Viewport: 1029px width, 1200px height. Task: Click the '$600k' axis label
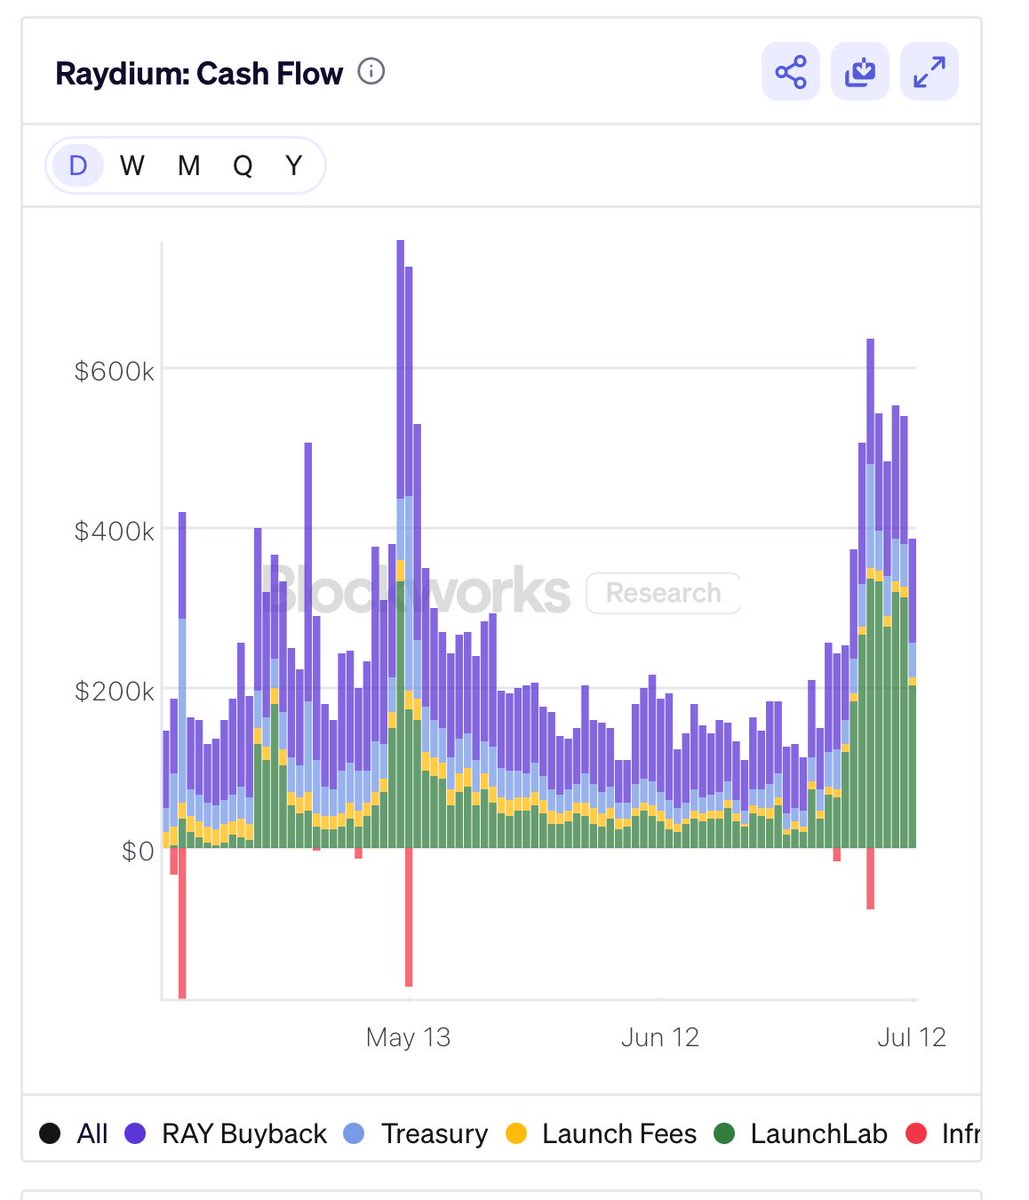(114, 371)
